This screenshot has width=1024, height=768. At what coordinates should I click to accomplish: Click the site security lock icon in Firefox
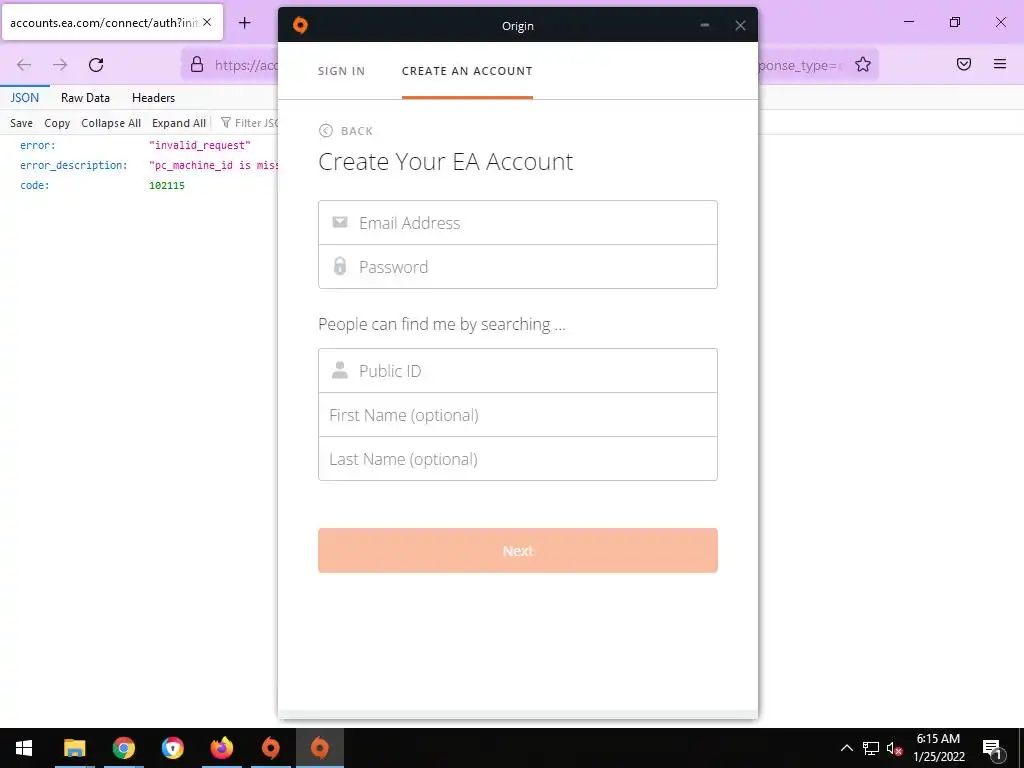click(197, 64)
